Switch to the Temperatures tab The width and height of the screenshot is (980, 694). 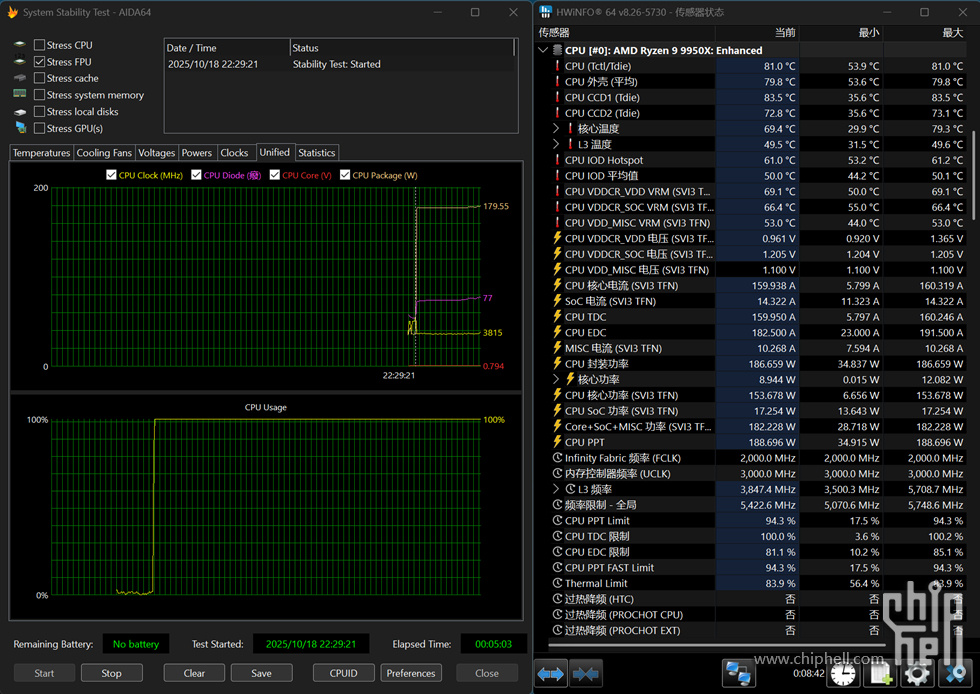41,153
